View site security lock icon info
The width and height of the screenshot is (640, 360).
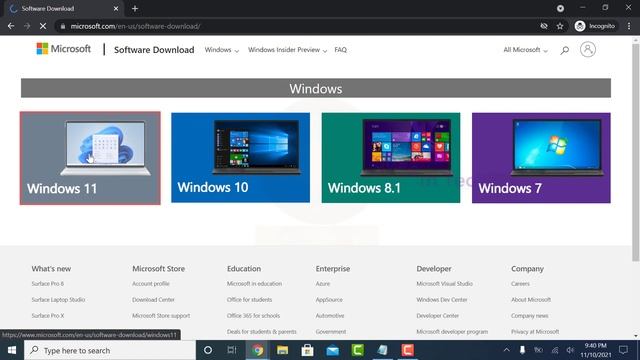point(62,26)
